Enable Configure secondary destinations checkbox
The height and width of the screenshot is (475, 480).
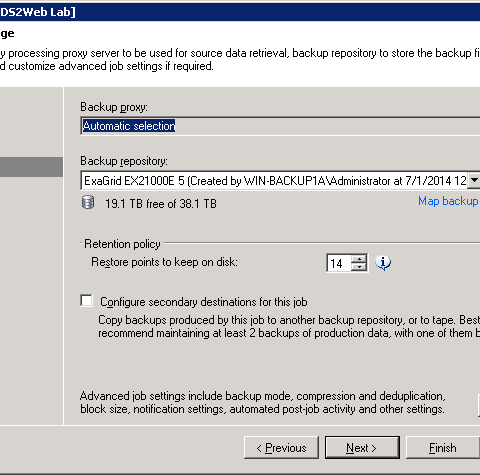pyautogui.click(x=87, y=300)
